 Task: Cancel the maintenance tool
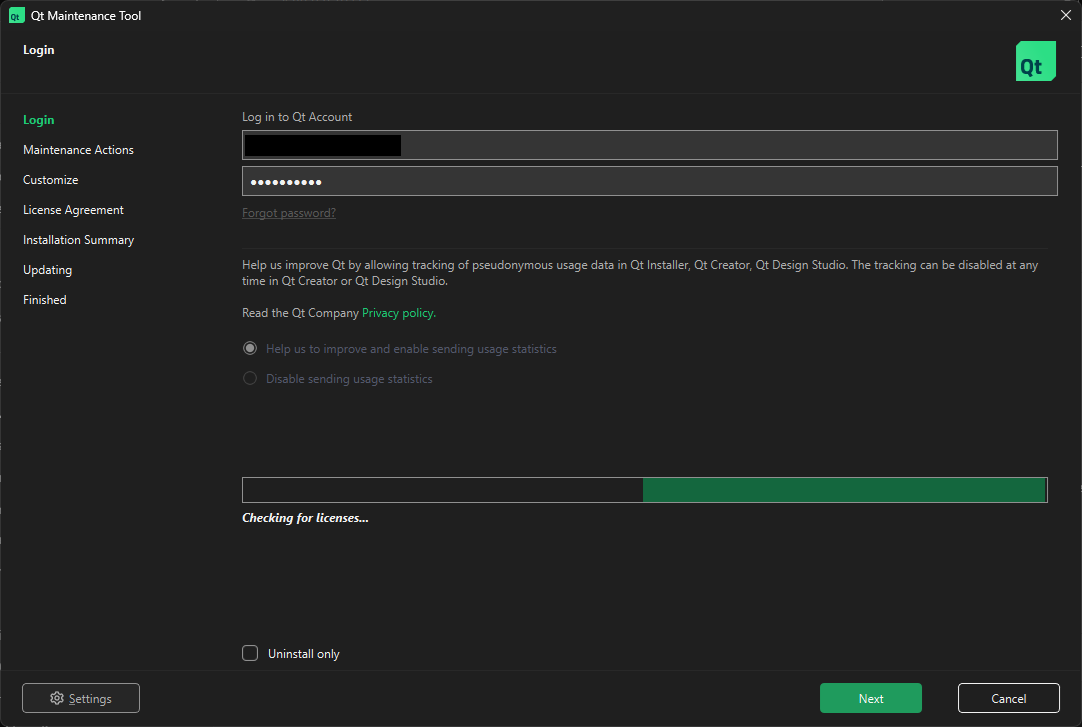1009,698
